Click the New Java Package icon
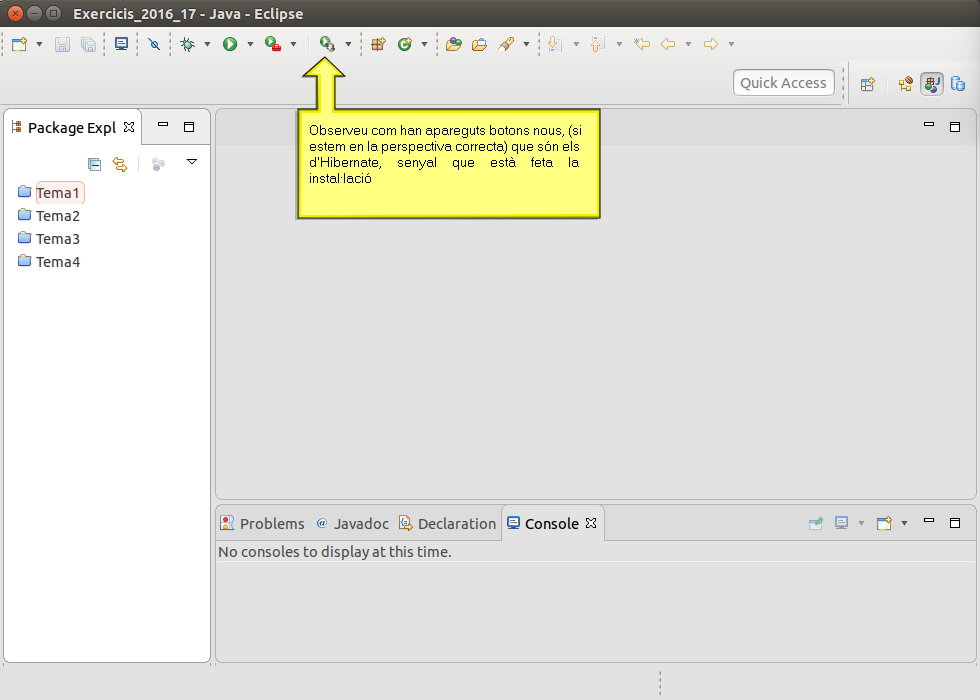The width and height of the screenshot is (980, 700). [378, 44]
